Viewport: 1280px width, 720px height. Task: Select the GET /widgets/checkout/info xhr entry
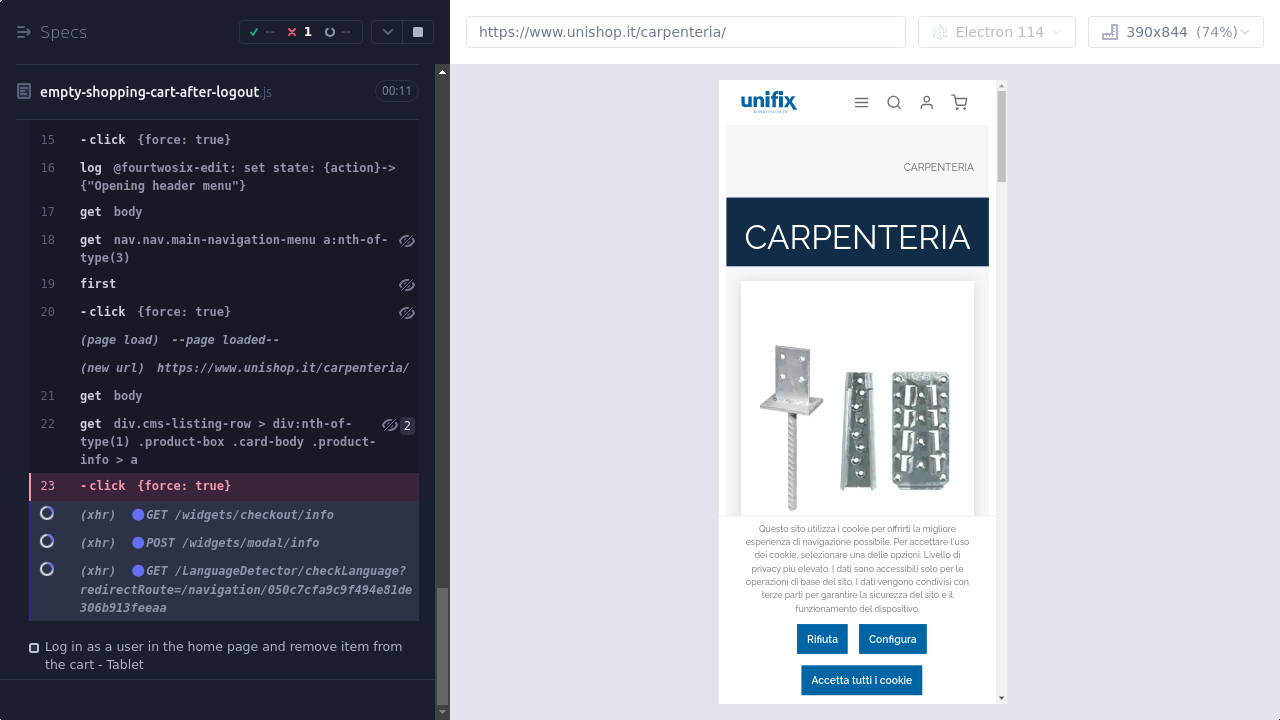pyautogui.click(x=238, y=515)
